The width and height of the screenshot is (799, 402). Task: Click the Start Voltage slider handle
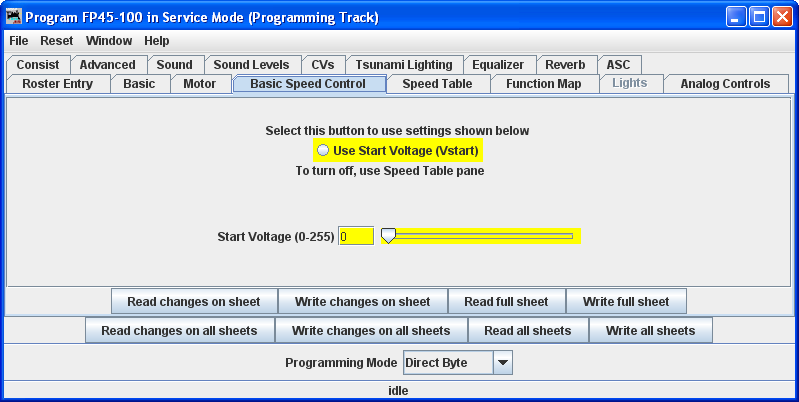pyautogui.click(x=388, y=236)
